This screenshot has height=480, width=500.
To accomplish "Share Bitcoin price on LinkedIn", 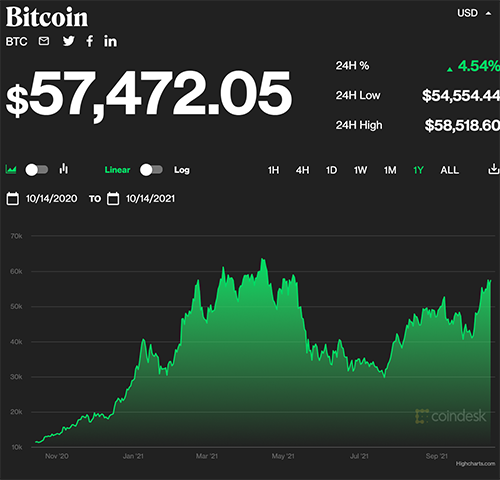I will click(110, 41).
